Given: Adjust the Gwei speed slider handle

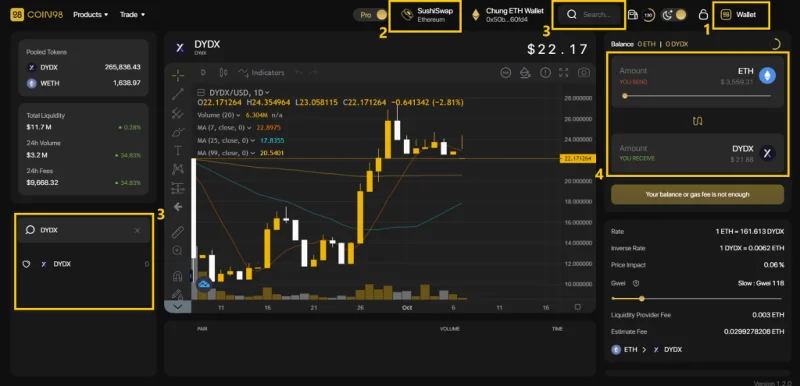Looking at the screenshot, I should [x=642, y=299].
